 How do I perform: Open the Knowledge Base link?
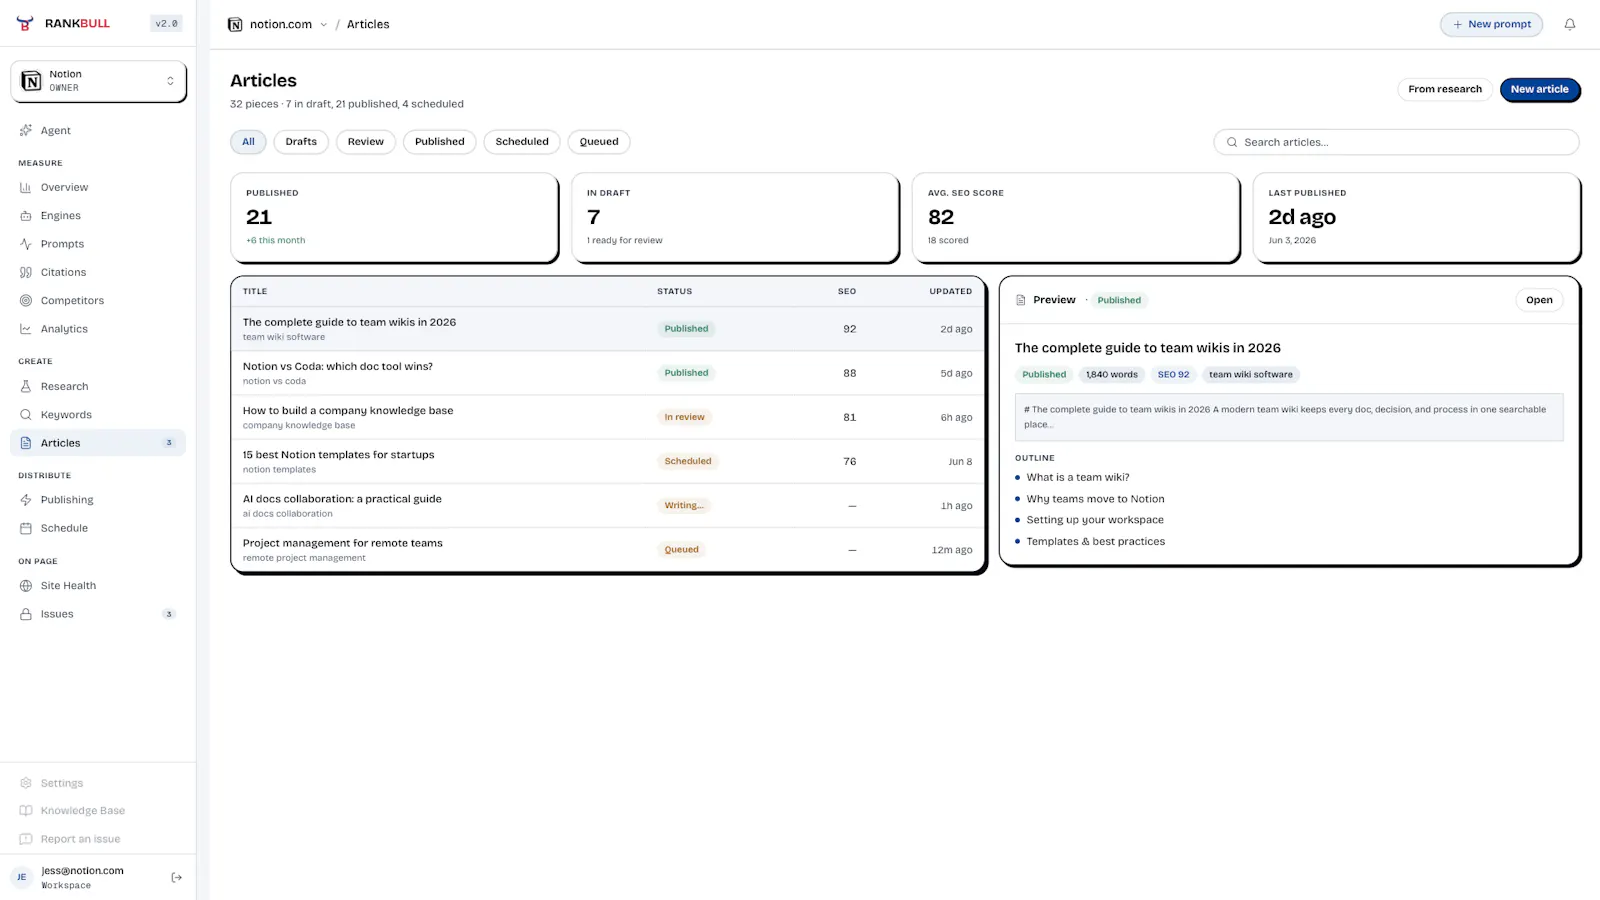pyautogui.click(x=98, y=811)
